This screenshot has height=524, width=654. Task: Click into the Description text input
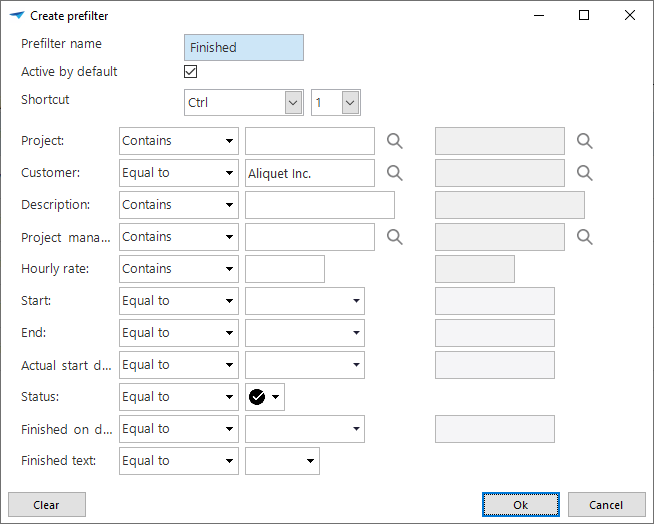tap(320, 205)
